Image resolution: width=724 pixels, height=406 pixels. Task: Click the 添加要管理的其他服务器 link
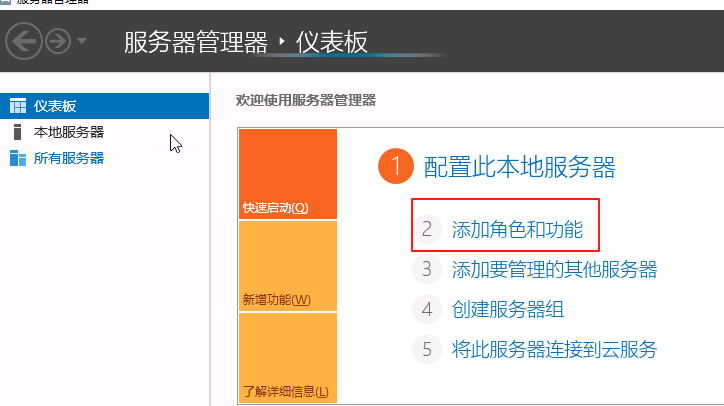[x=554, y=270]
